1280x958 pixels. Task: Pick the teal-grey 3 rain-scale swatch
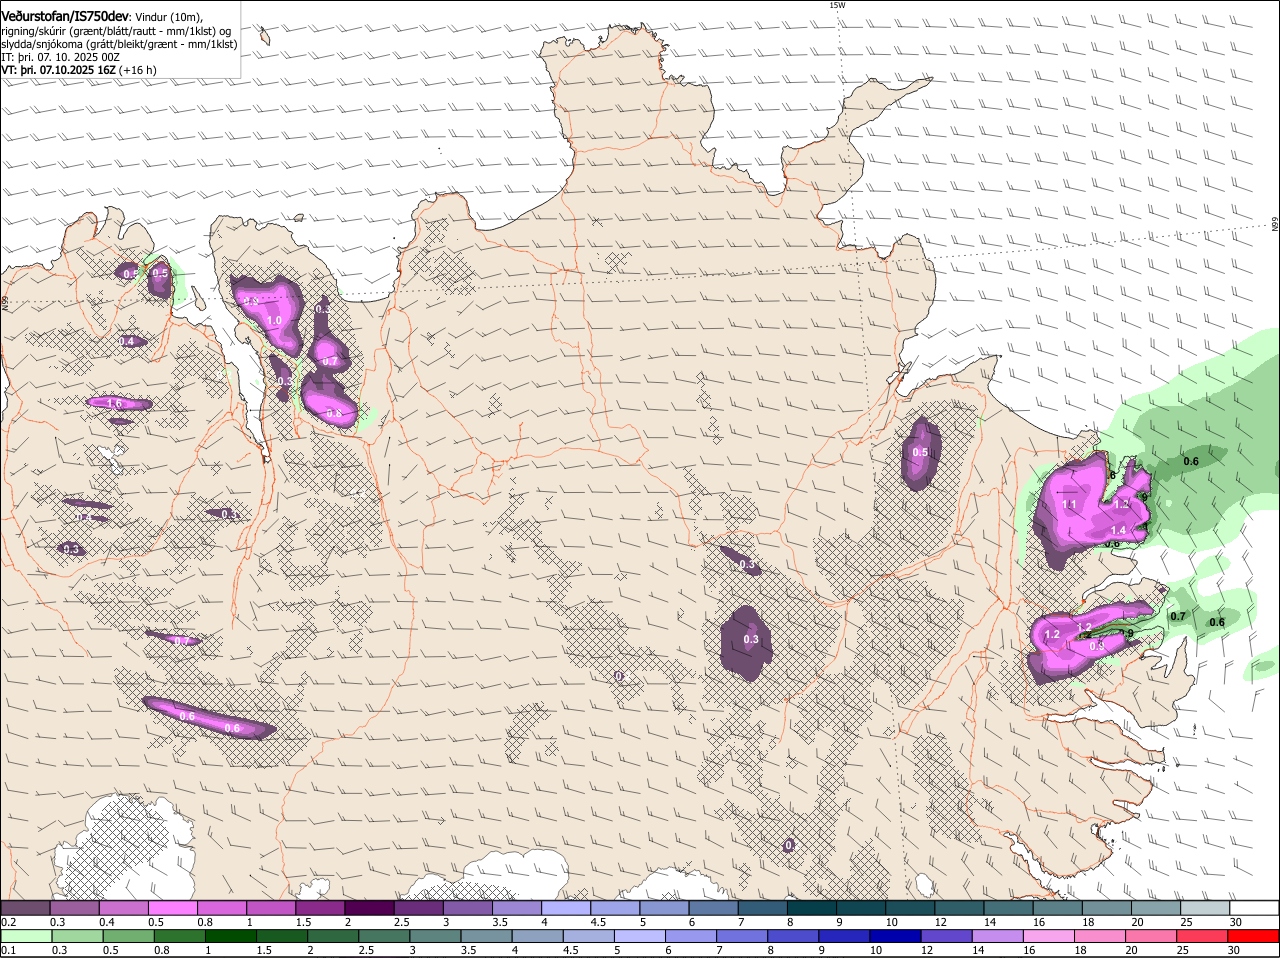434,936
